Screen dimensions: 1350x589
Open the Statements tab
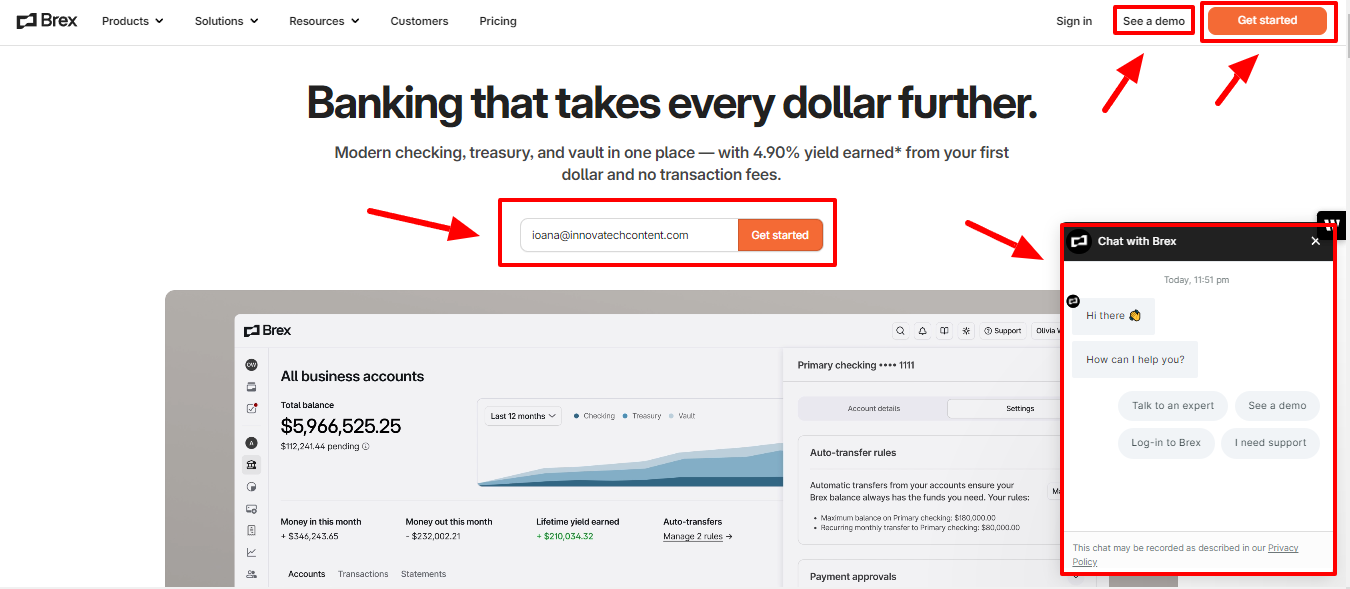point(424,574)
